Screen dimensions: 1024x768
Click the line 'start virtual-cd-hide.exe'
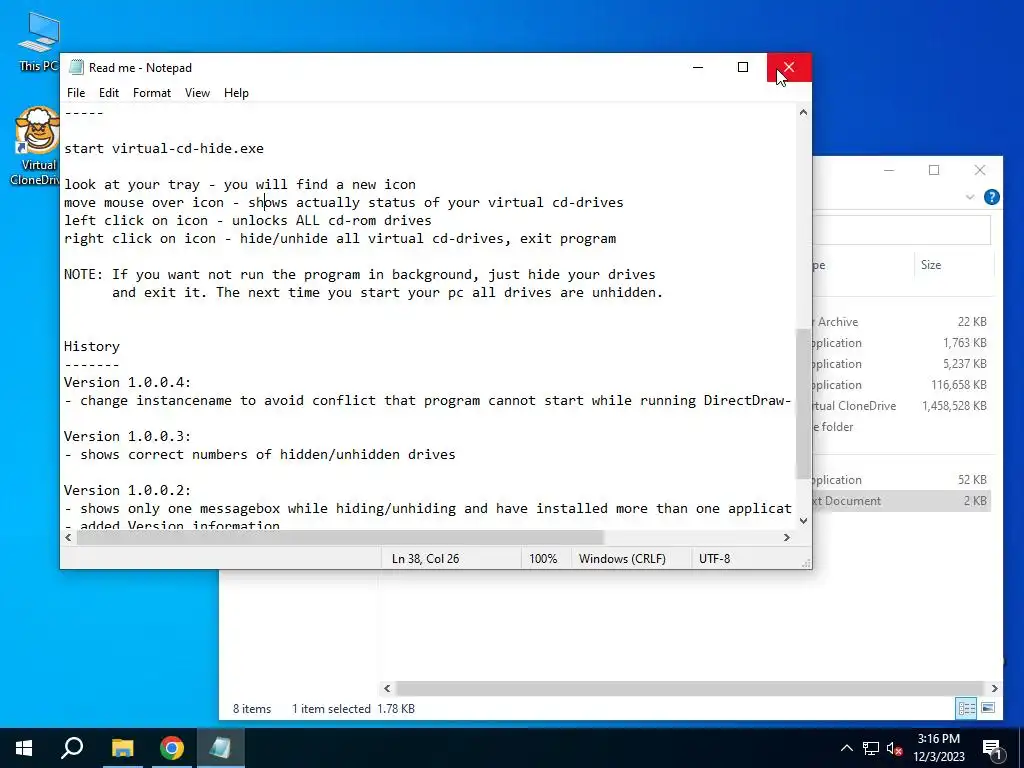click(164, 148)
